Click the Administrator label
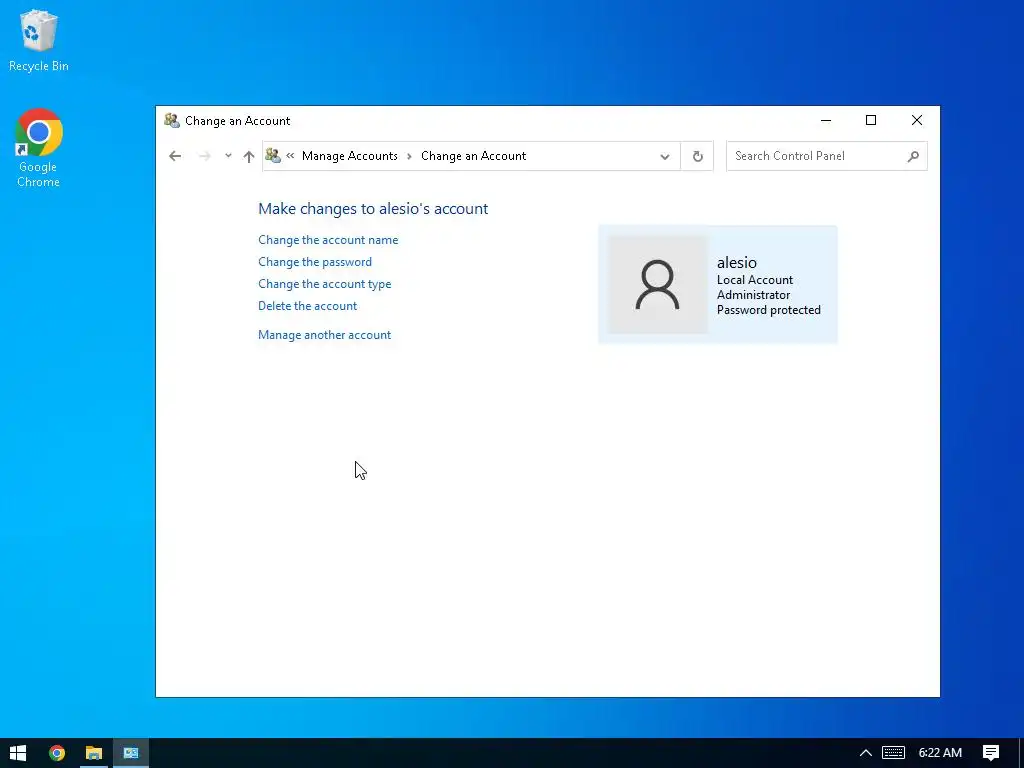 [x=754, y=295]
